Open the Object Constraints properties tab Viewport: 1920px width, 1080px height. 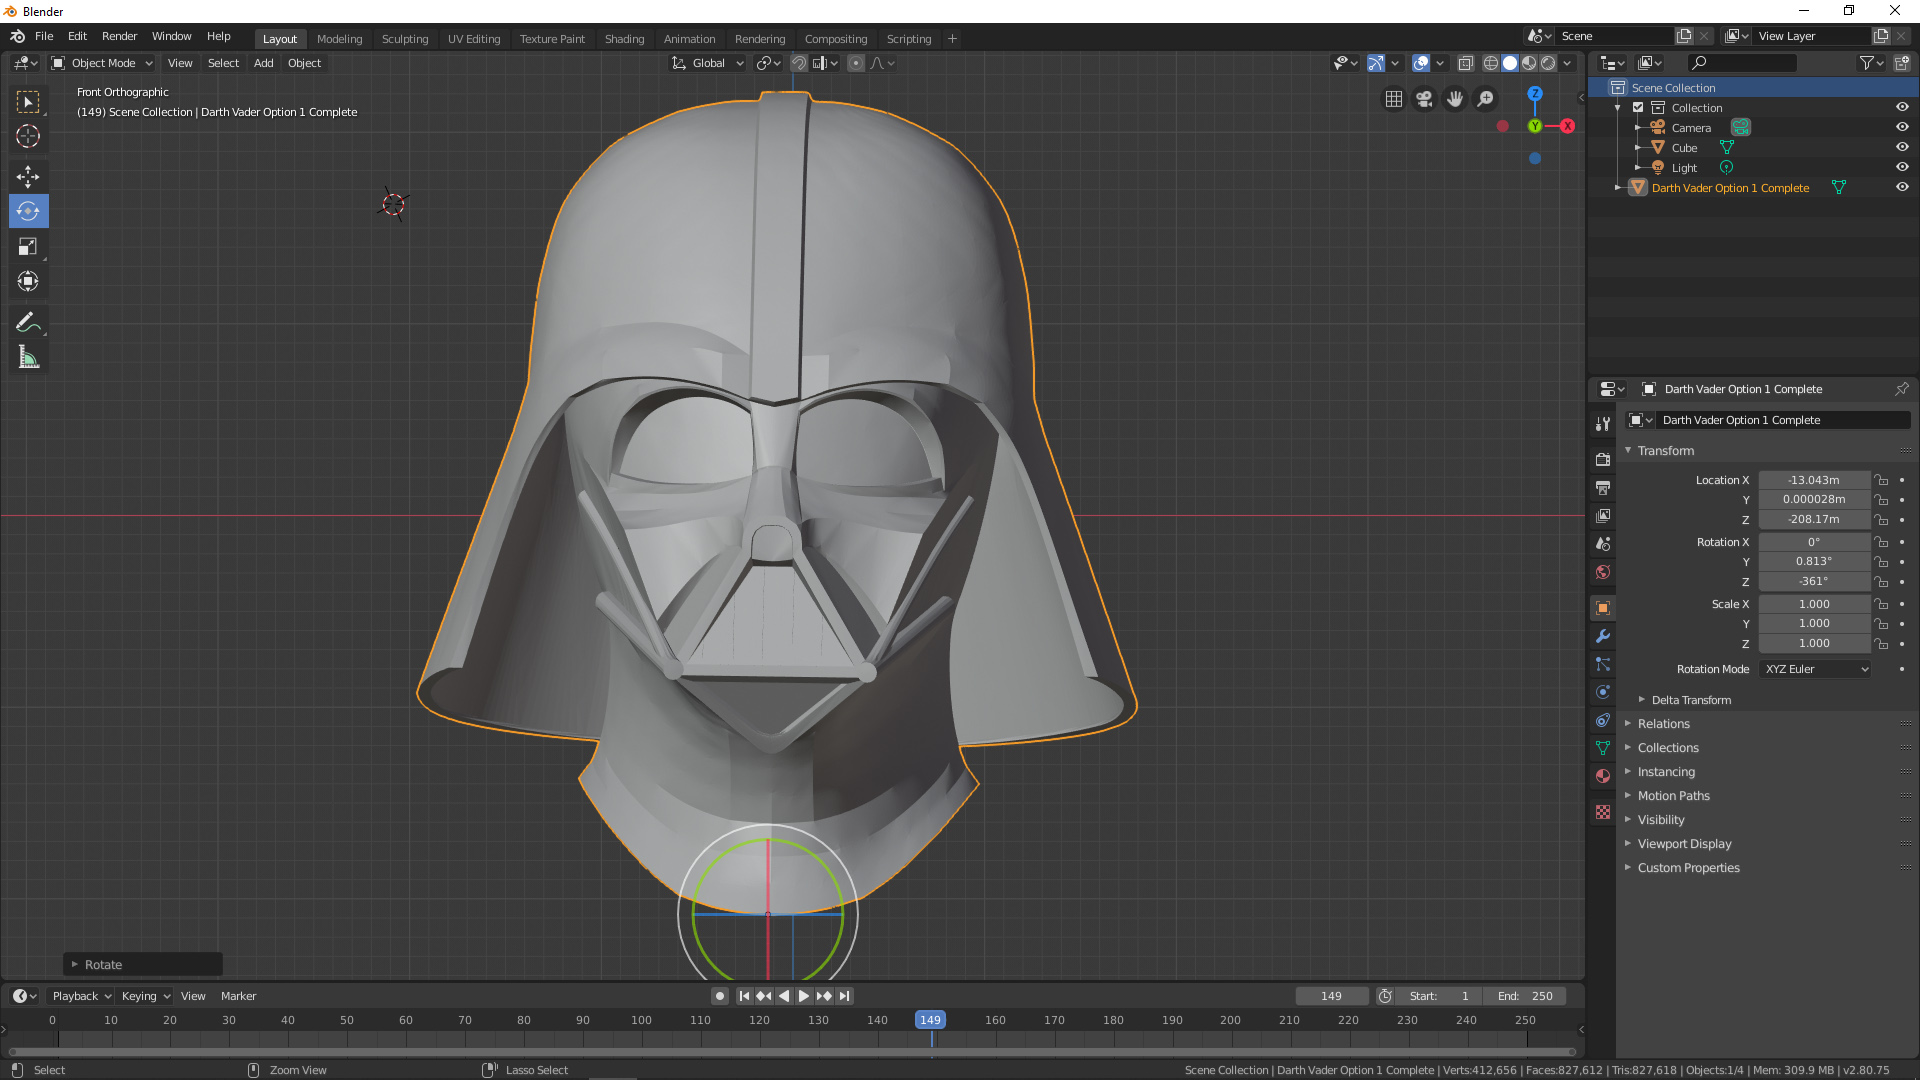(x=1603, y=720)
